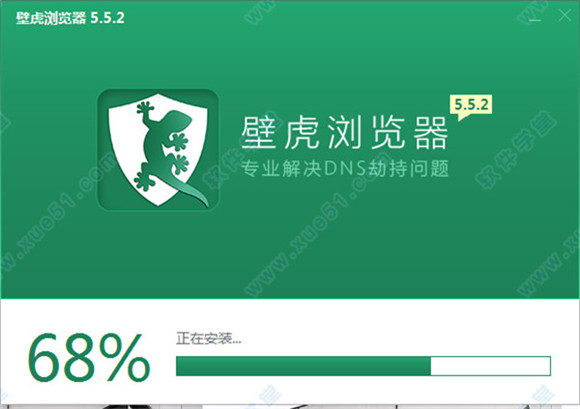Minimize the installer window

point(535,17)
